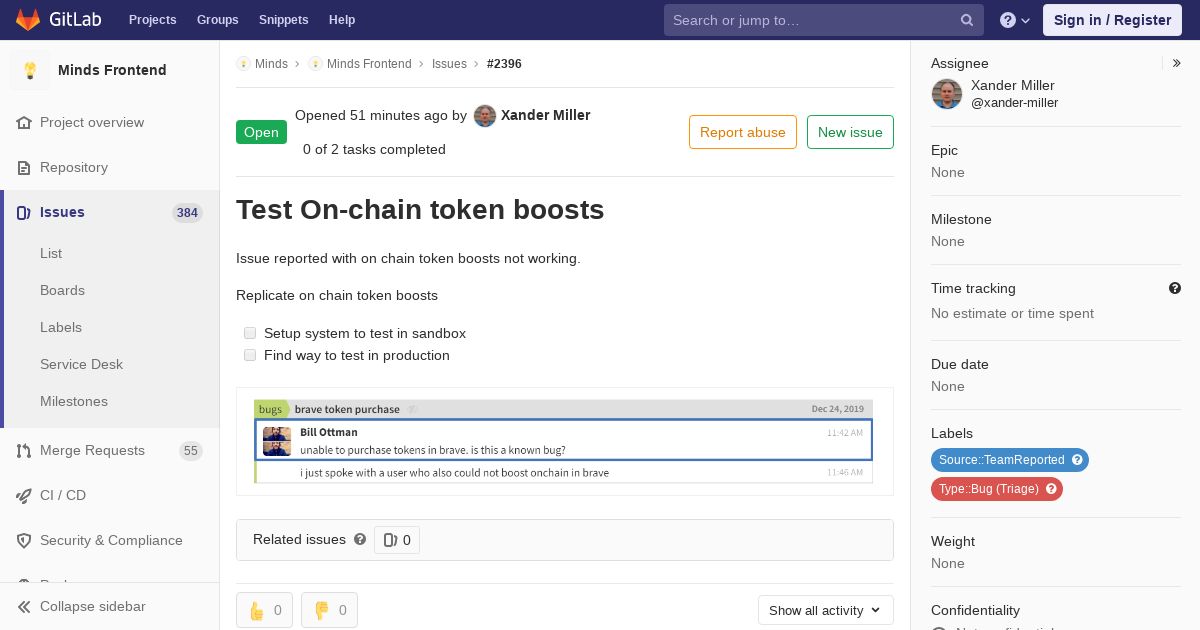Give a thumbs up reaction
Image resolution: width=1200 pixels, height=630 pixels.
click(264, 610)
